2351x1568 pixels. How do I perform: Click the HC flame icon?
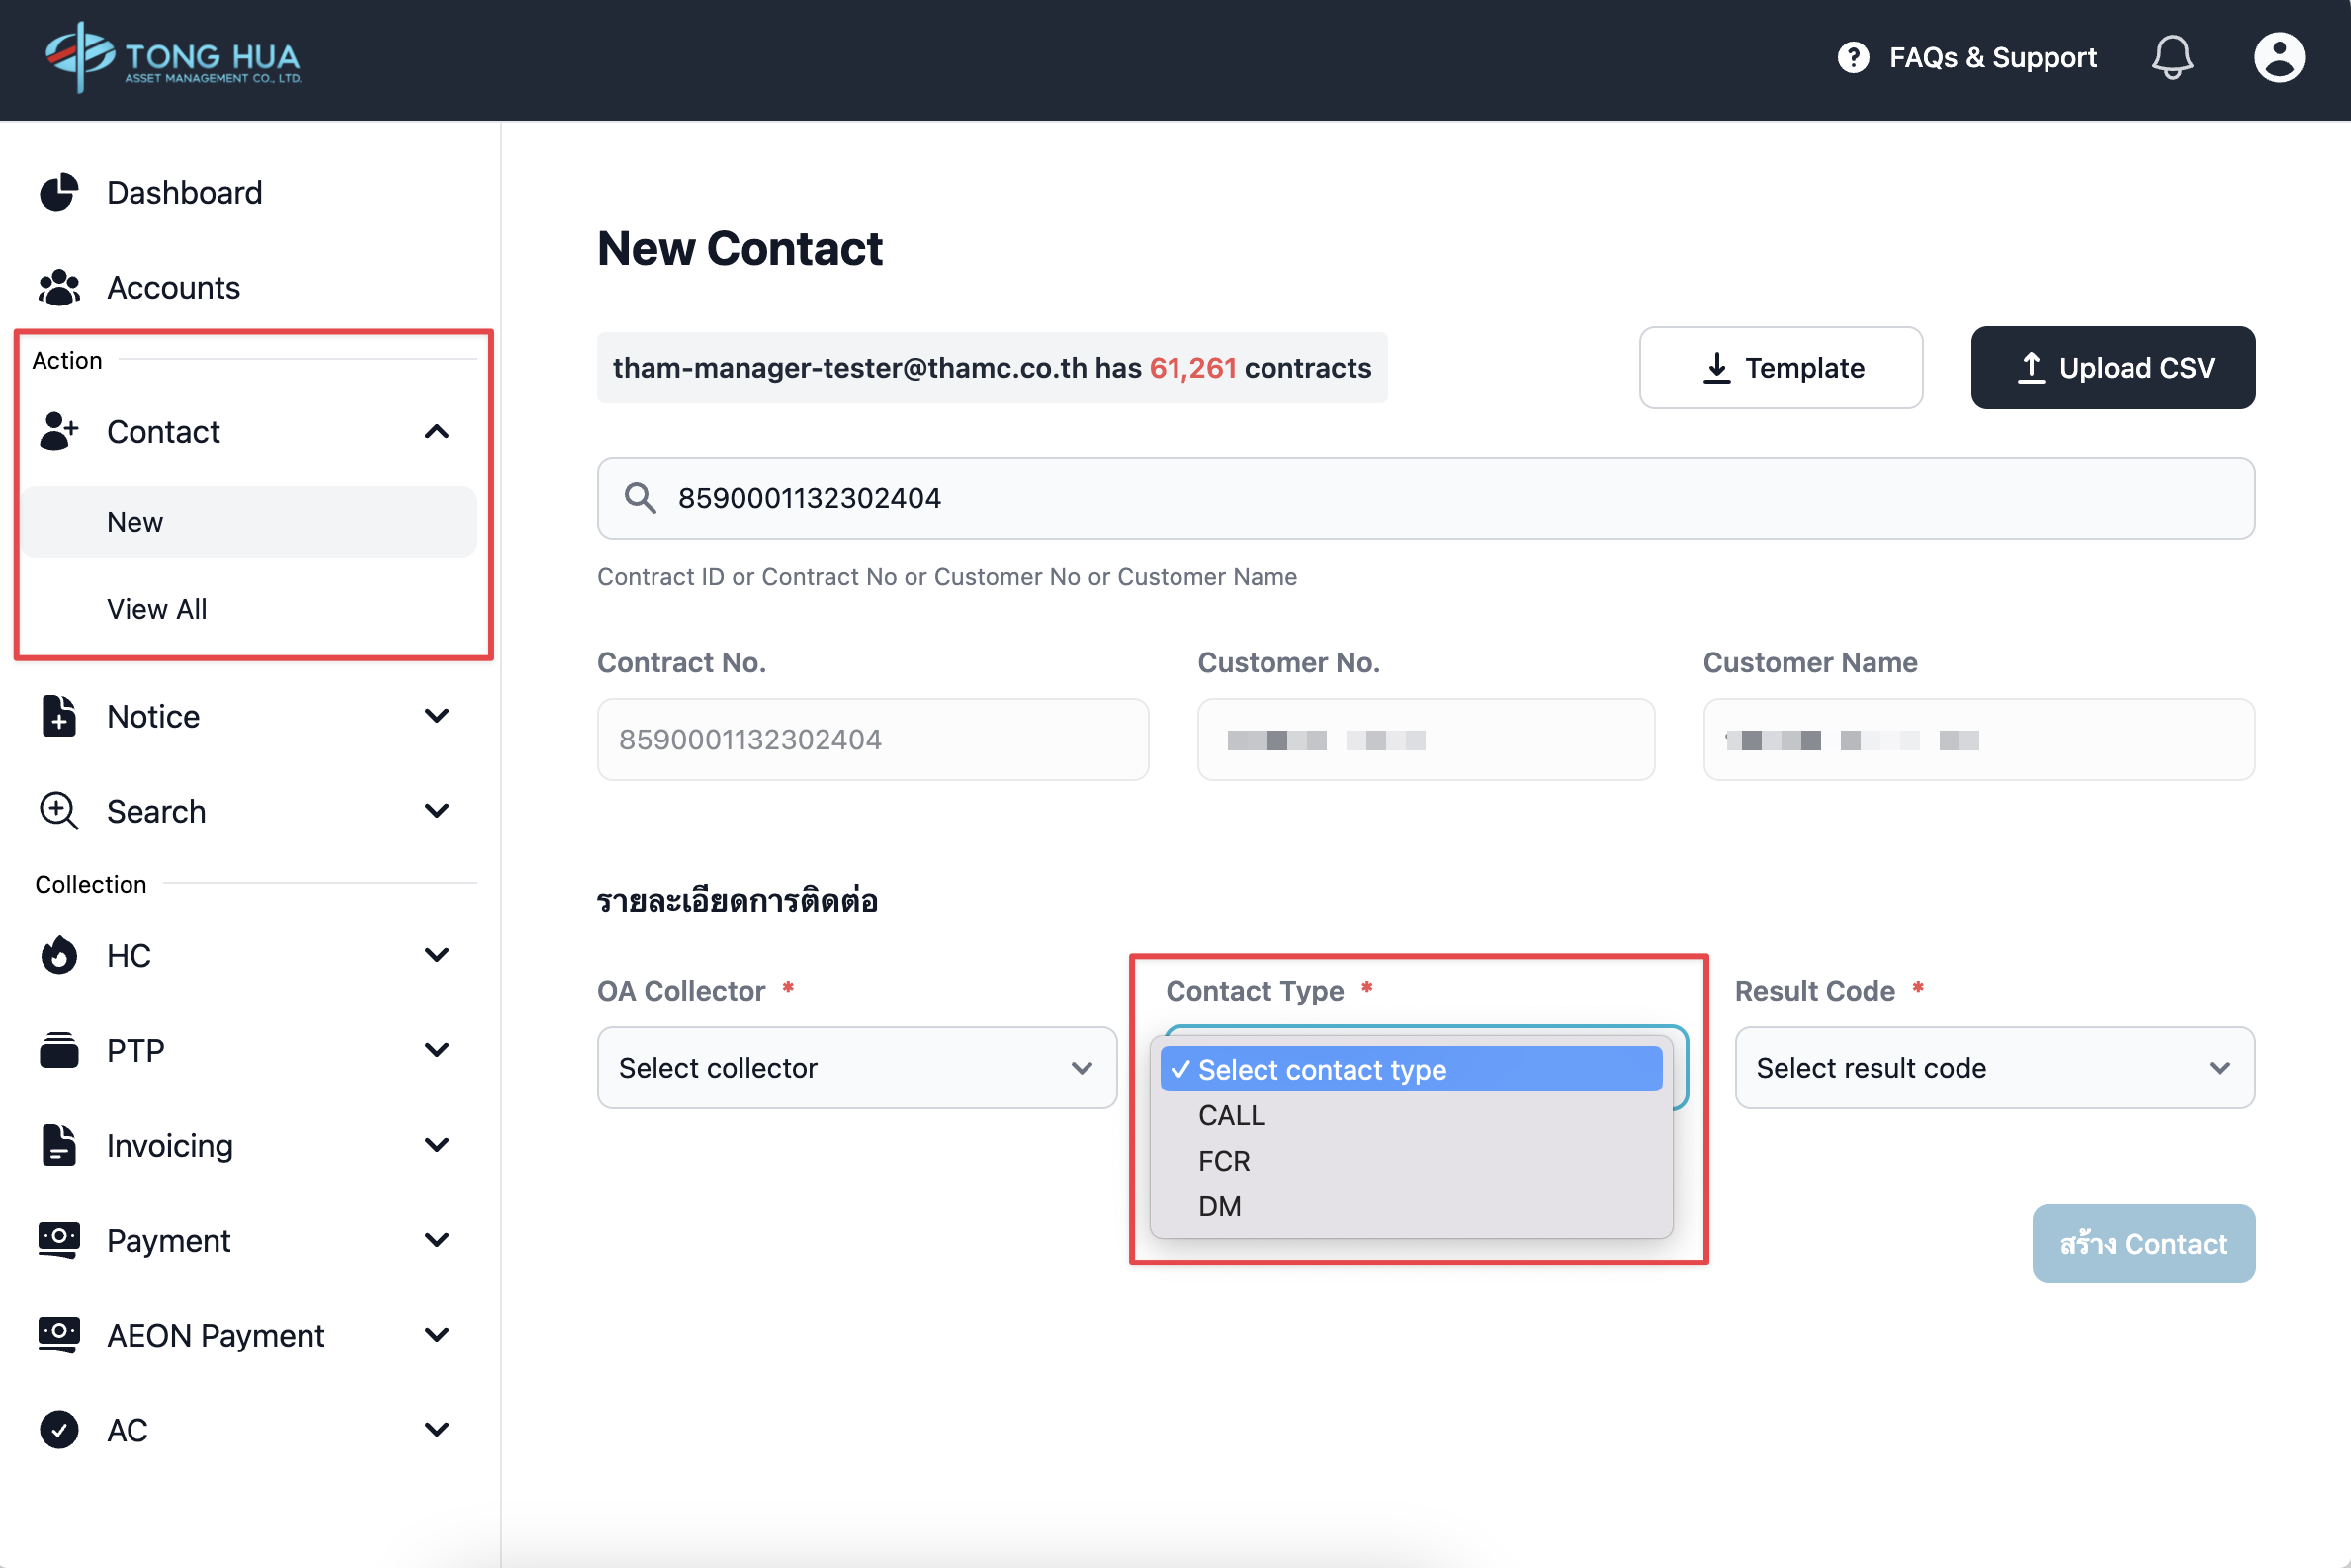[x=59, y=955]
